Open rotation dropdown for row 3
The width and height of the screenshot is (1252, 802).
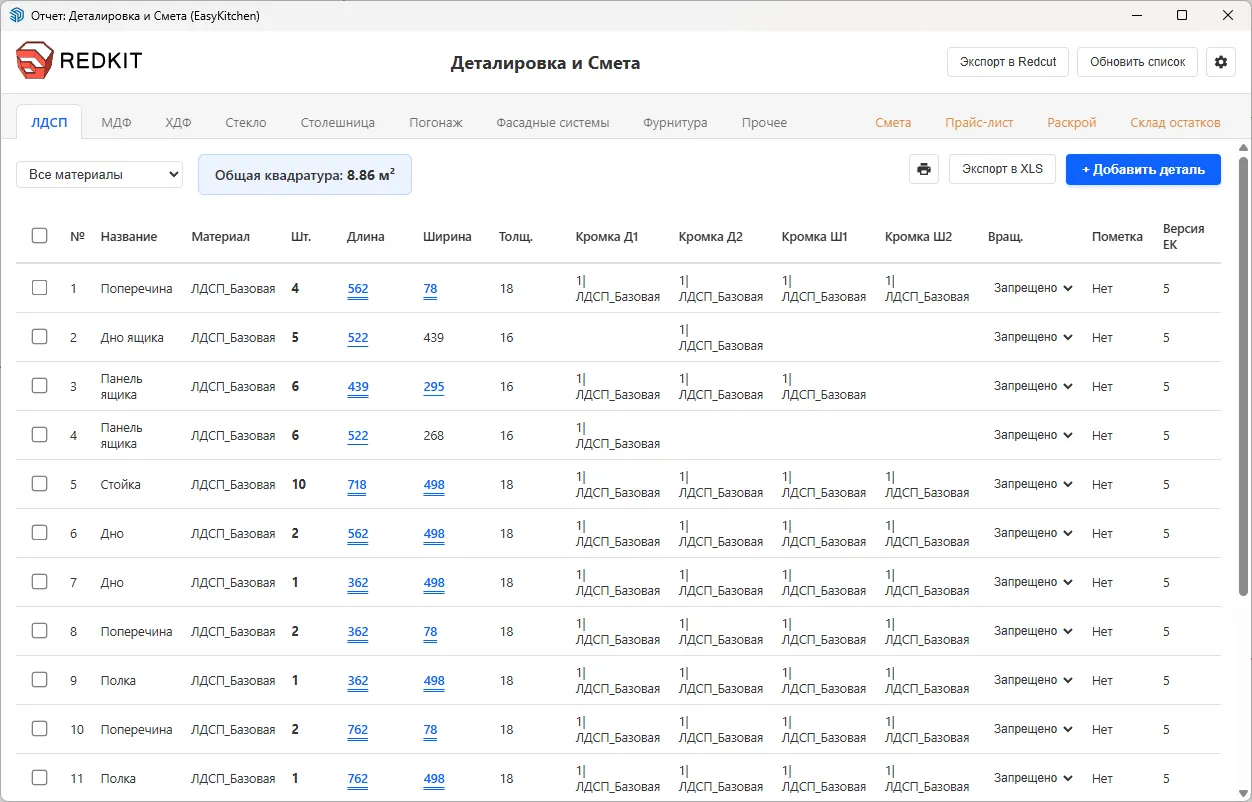[x=1033, y=386]
